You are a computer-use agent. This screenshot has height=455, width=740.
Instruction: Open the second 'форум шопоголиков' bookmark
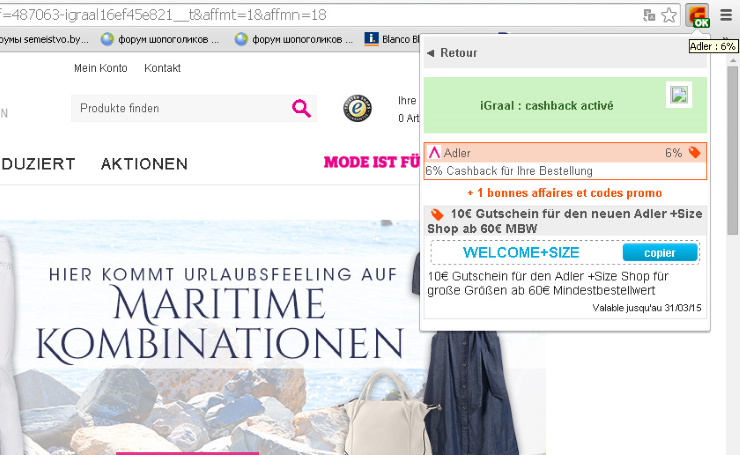pyautogui.click(x=294, y=39)
